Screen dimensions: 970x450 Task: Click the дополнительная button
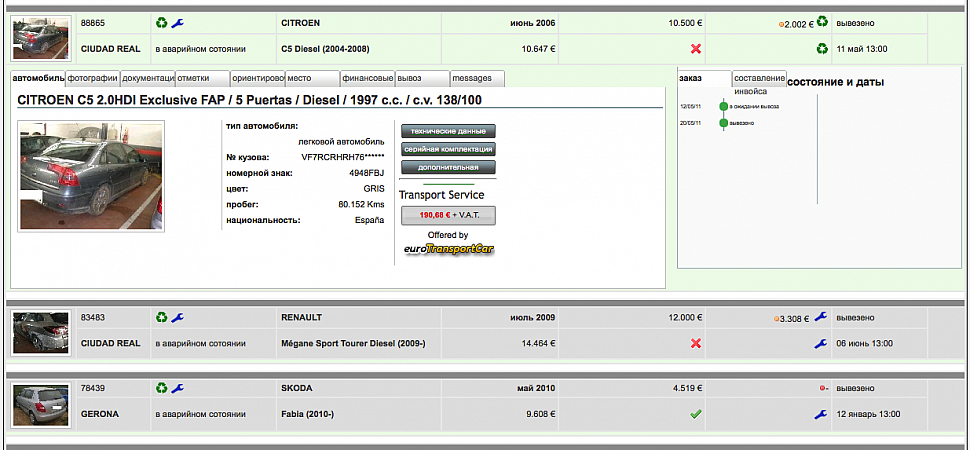point(449,167)
